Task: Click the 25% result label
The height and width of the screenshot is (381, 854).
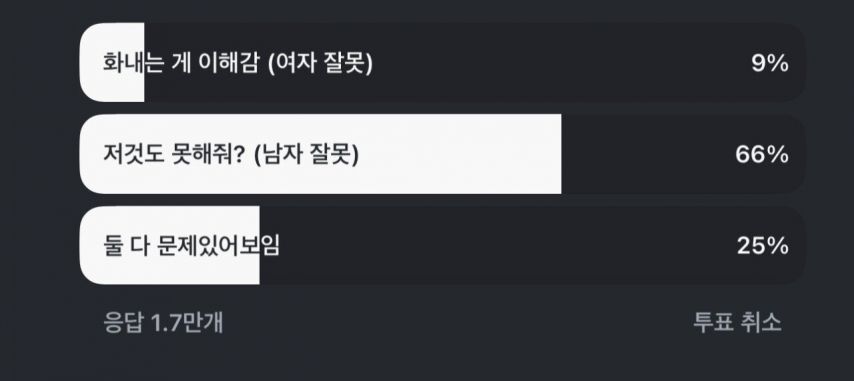Action: coord(762,247)
